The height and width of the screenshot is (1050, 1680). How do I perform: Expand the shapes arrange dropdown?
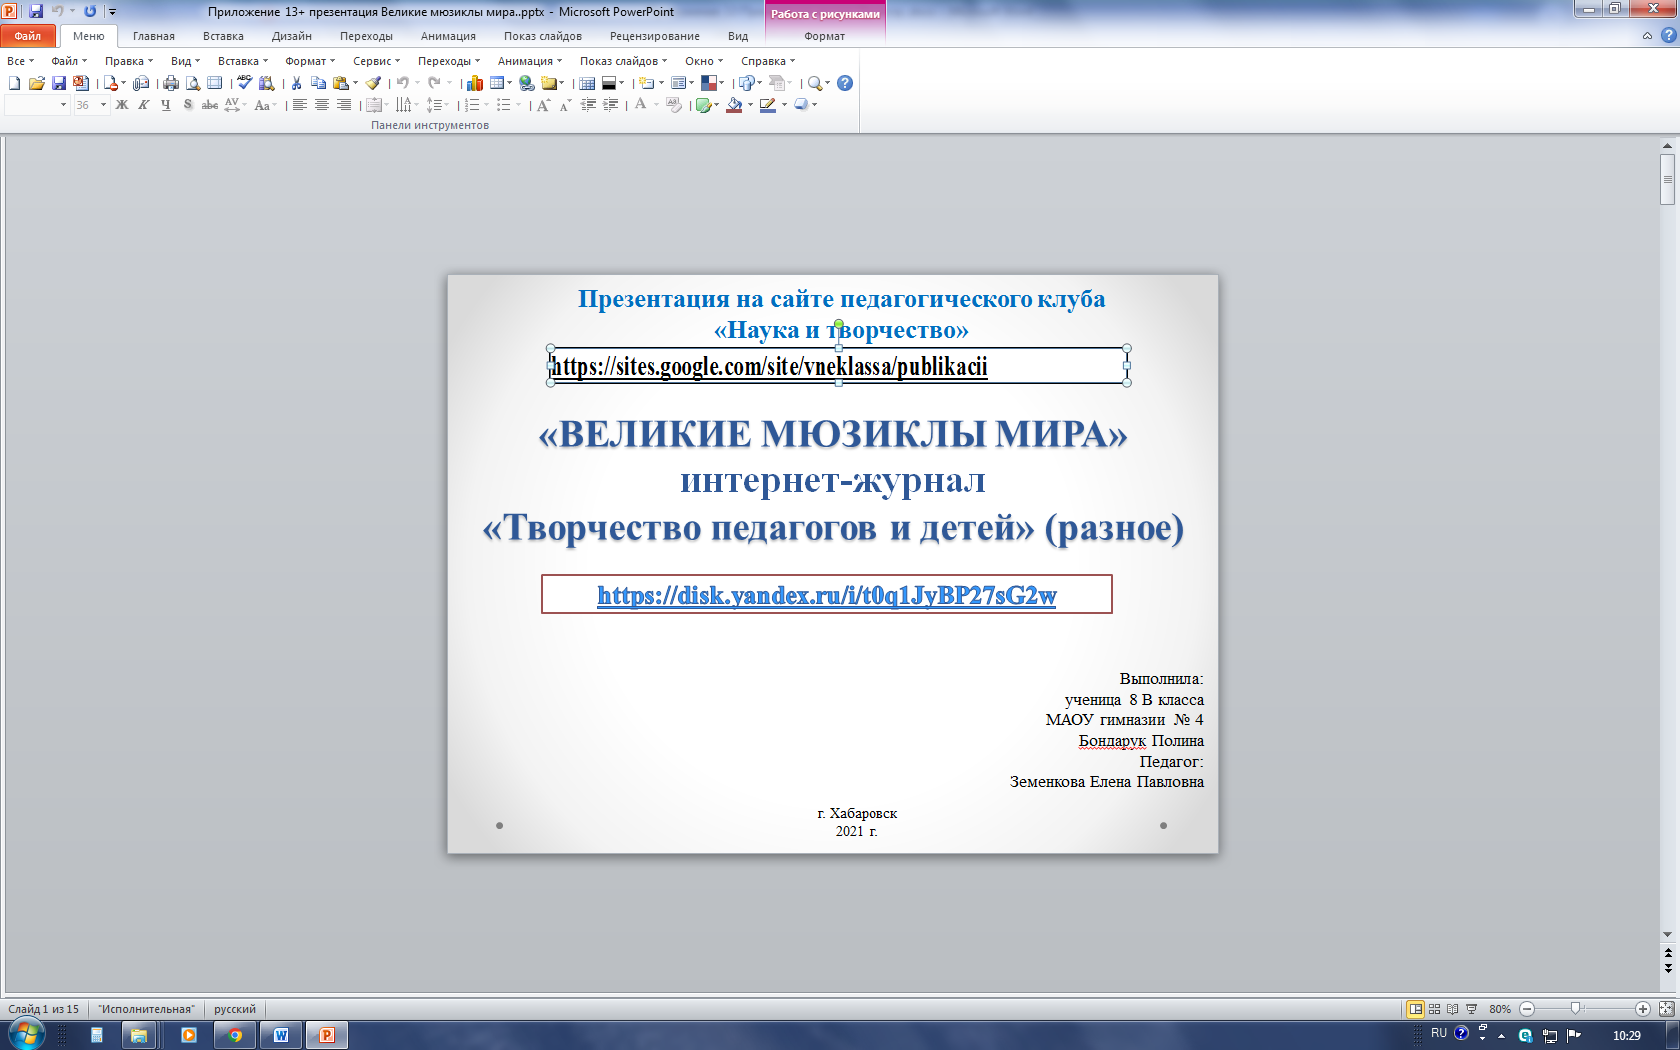coord(759,83)
